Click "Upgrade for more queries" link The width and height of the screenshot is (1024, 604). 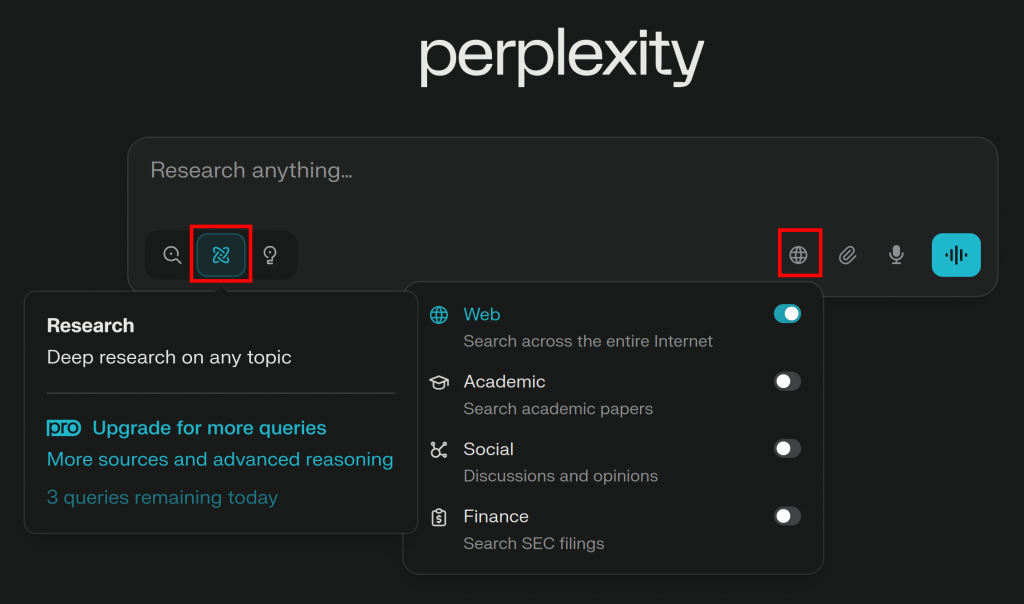pos(209,428)
